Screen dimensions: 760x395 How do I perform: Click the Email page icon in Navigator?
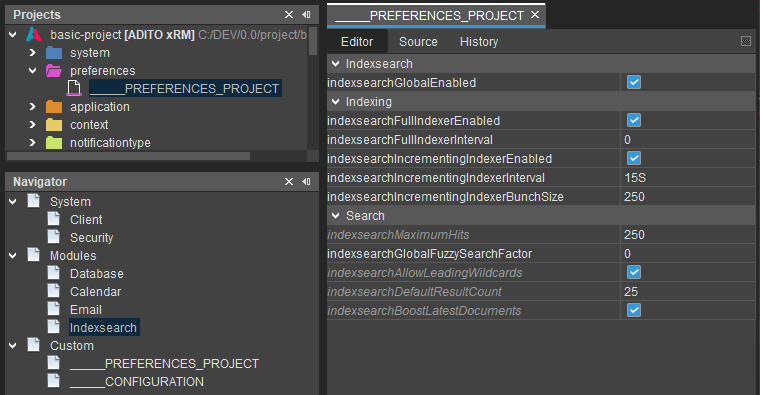pos(54,309)
